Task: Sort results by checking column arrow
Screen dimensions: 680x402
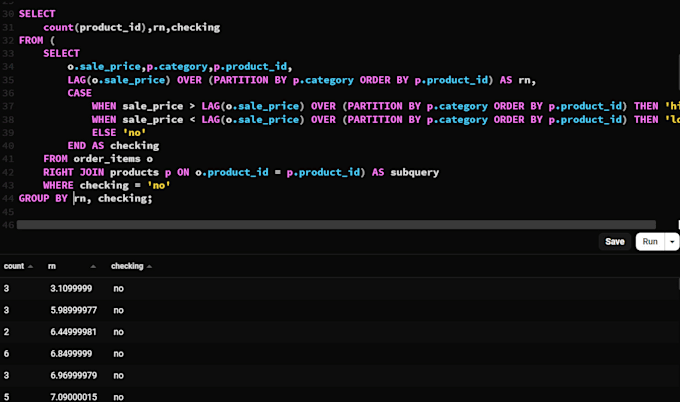Action: (149, 266)
